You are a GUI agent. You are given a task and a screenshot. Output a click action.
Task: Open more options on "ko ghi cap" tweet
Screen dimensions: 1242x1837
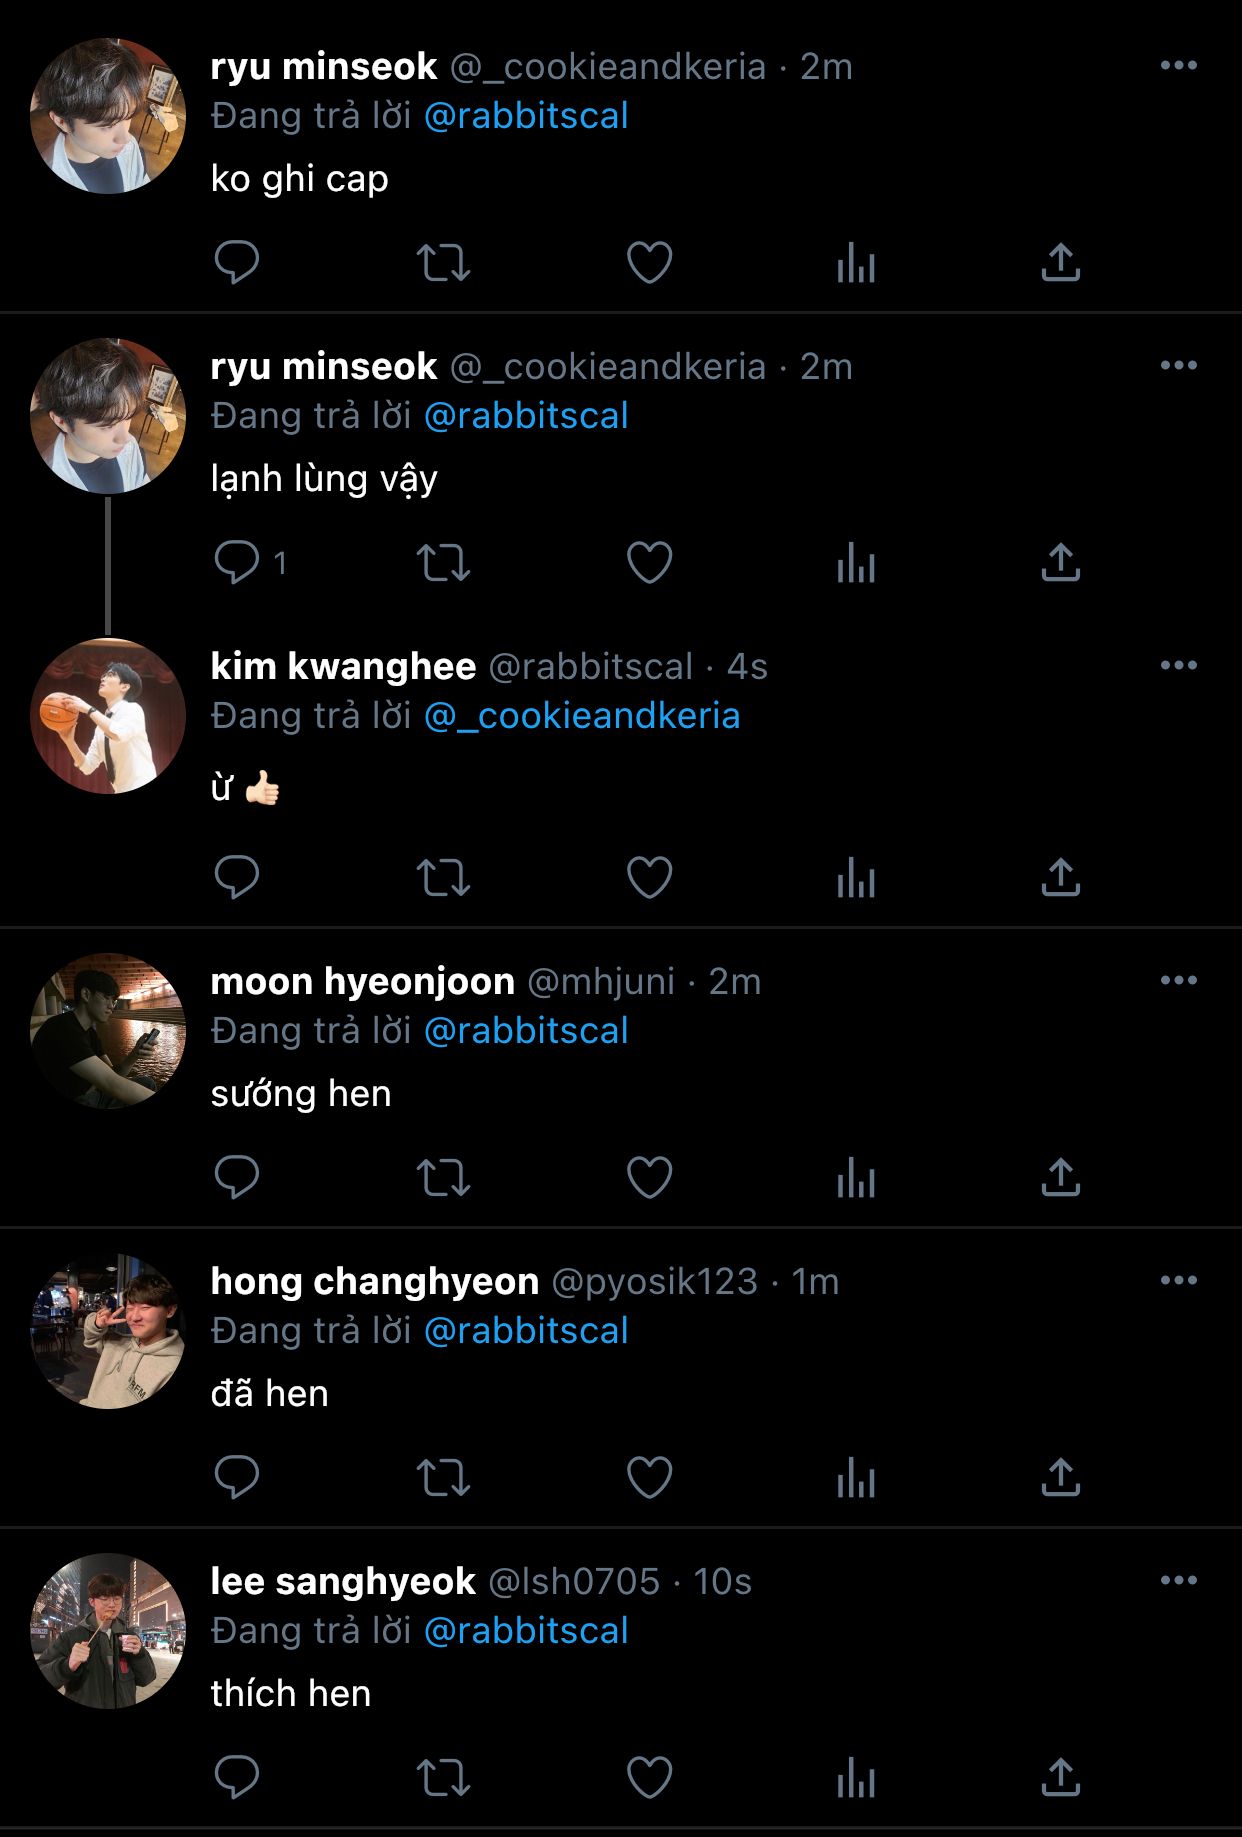[x=1178, y=66]
